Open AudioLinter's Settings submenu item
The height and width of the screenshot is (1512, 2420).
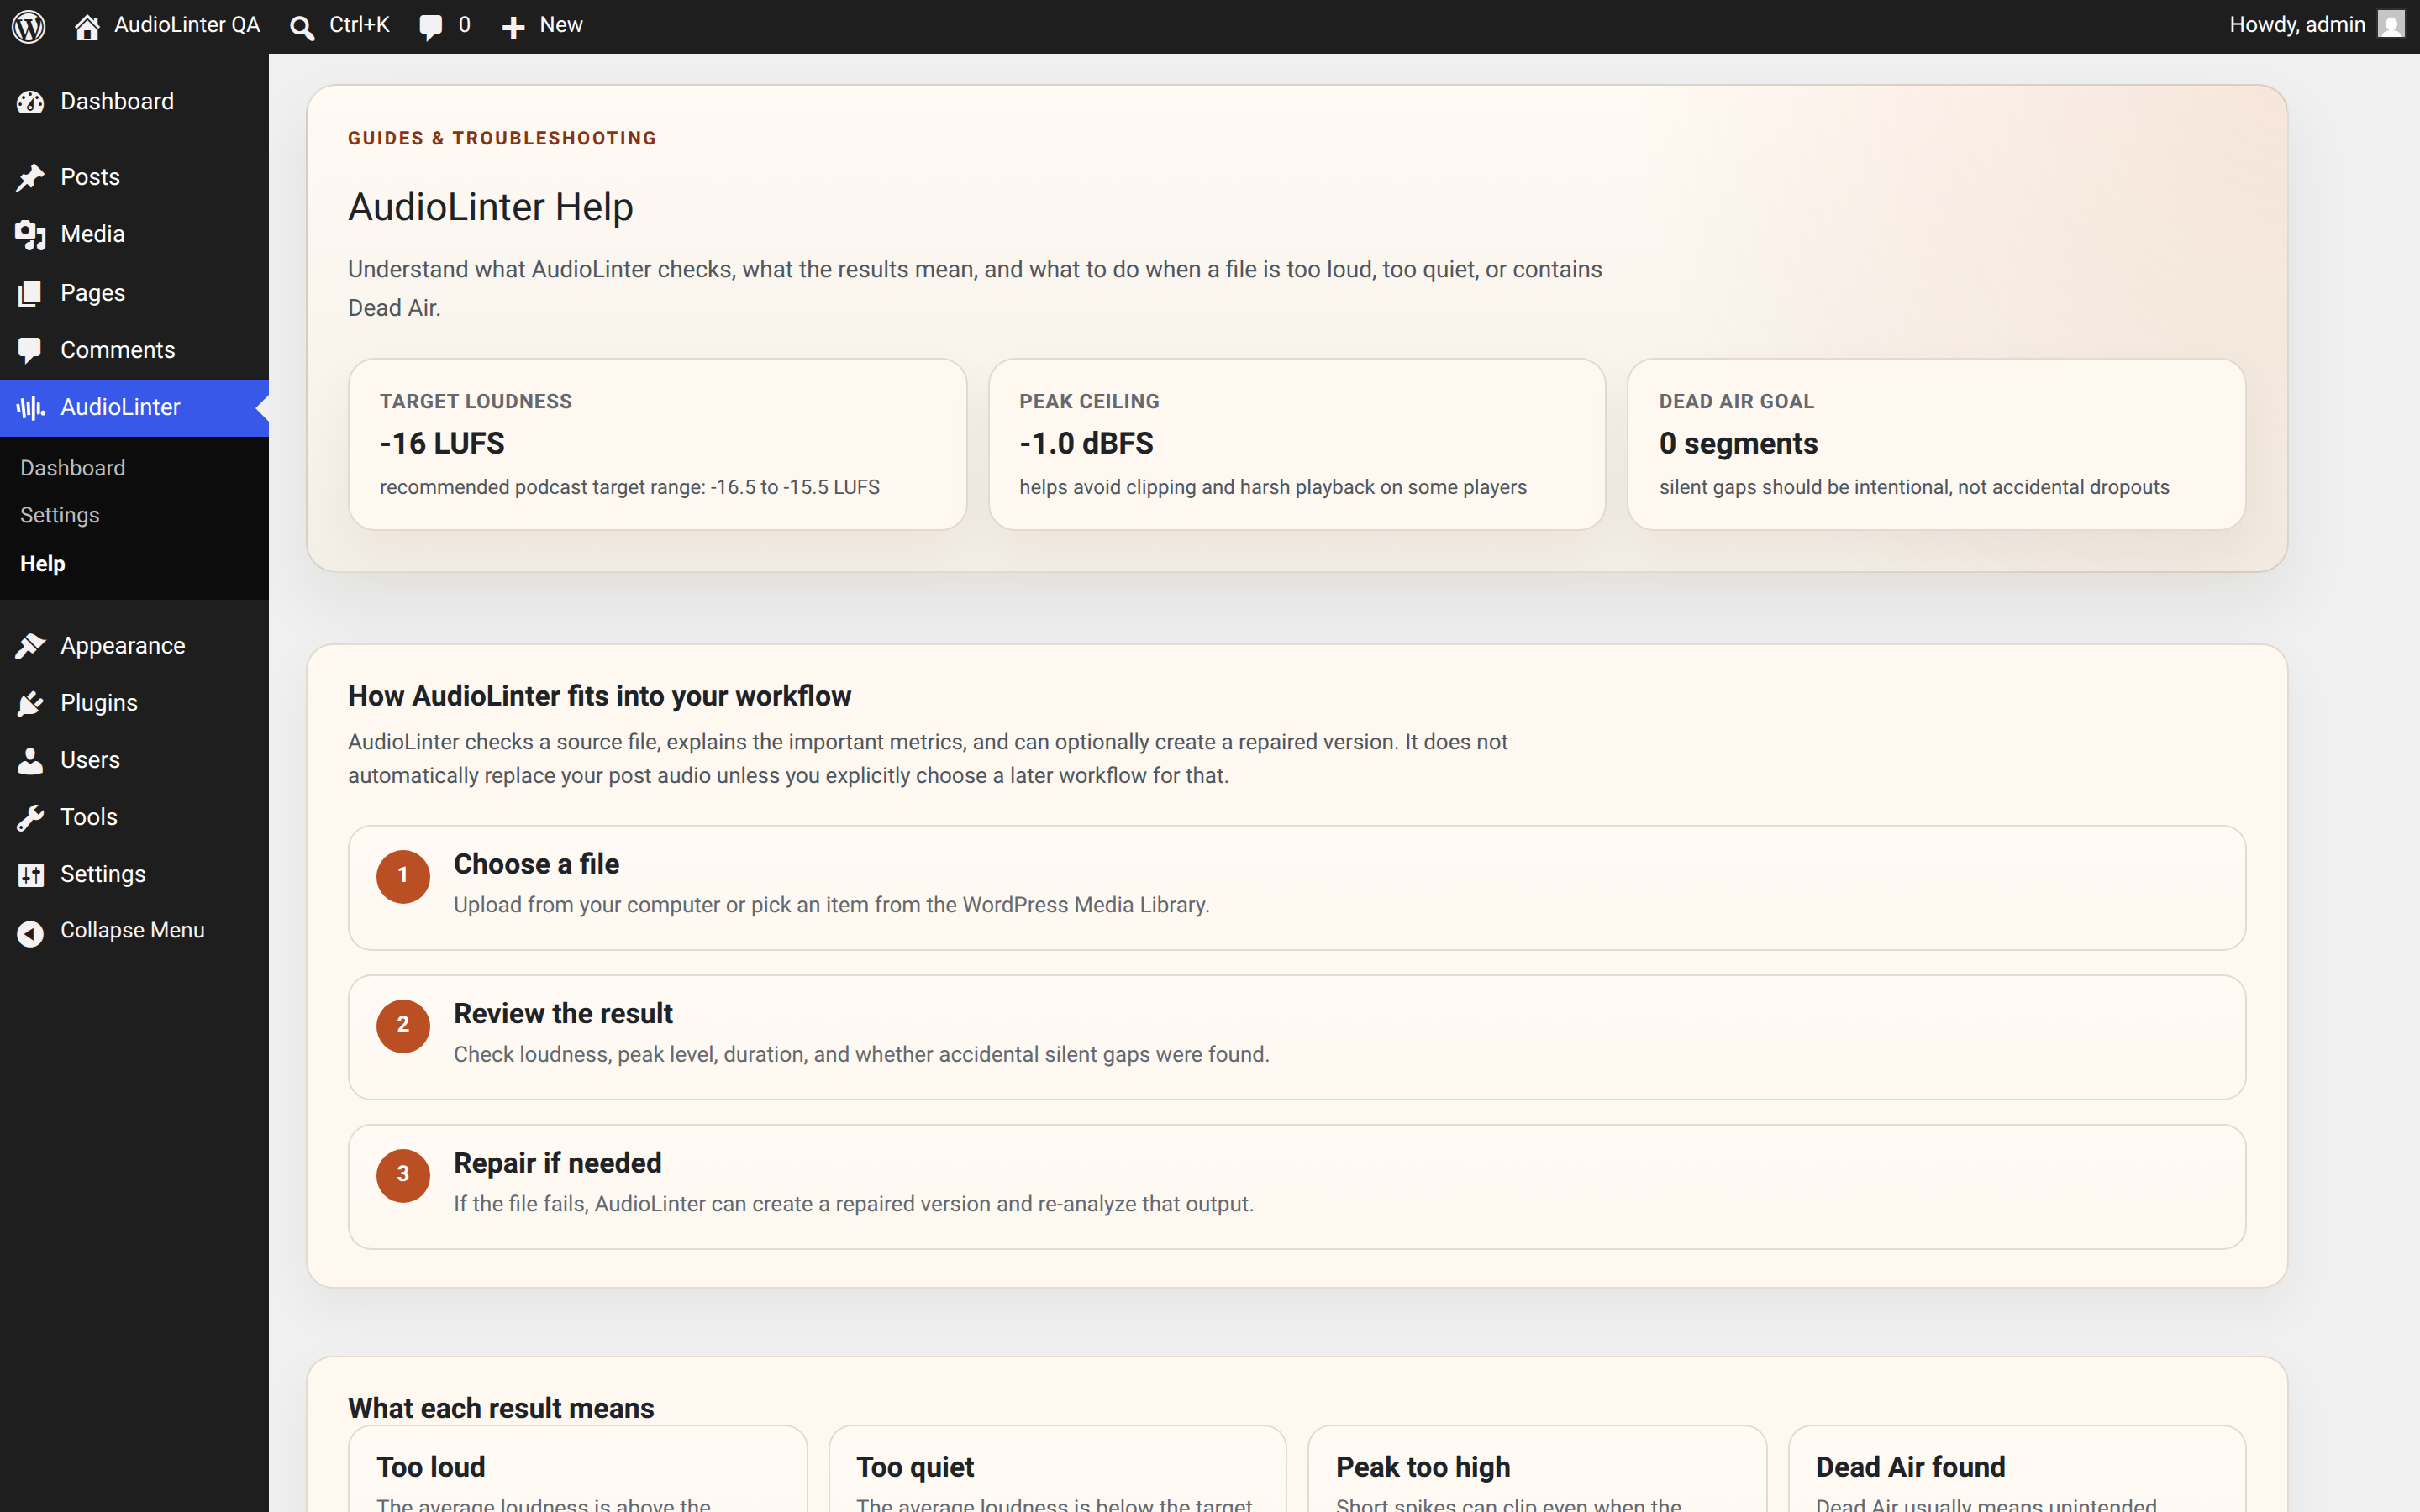[x=59, y=515]
